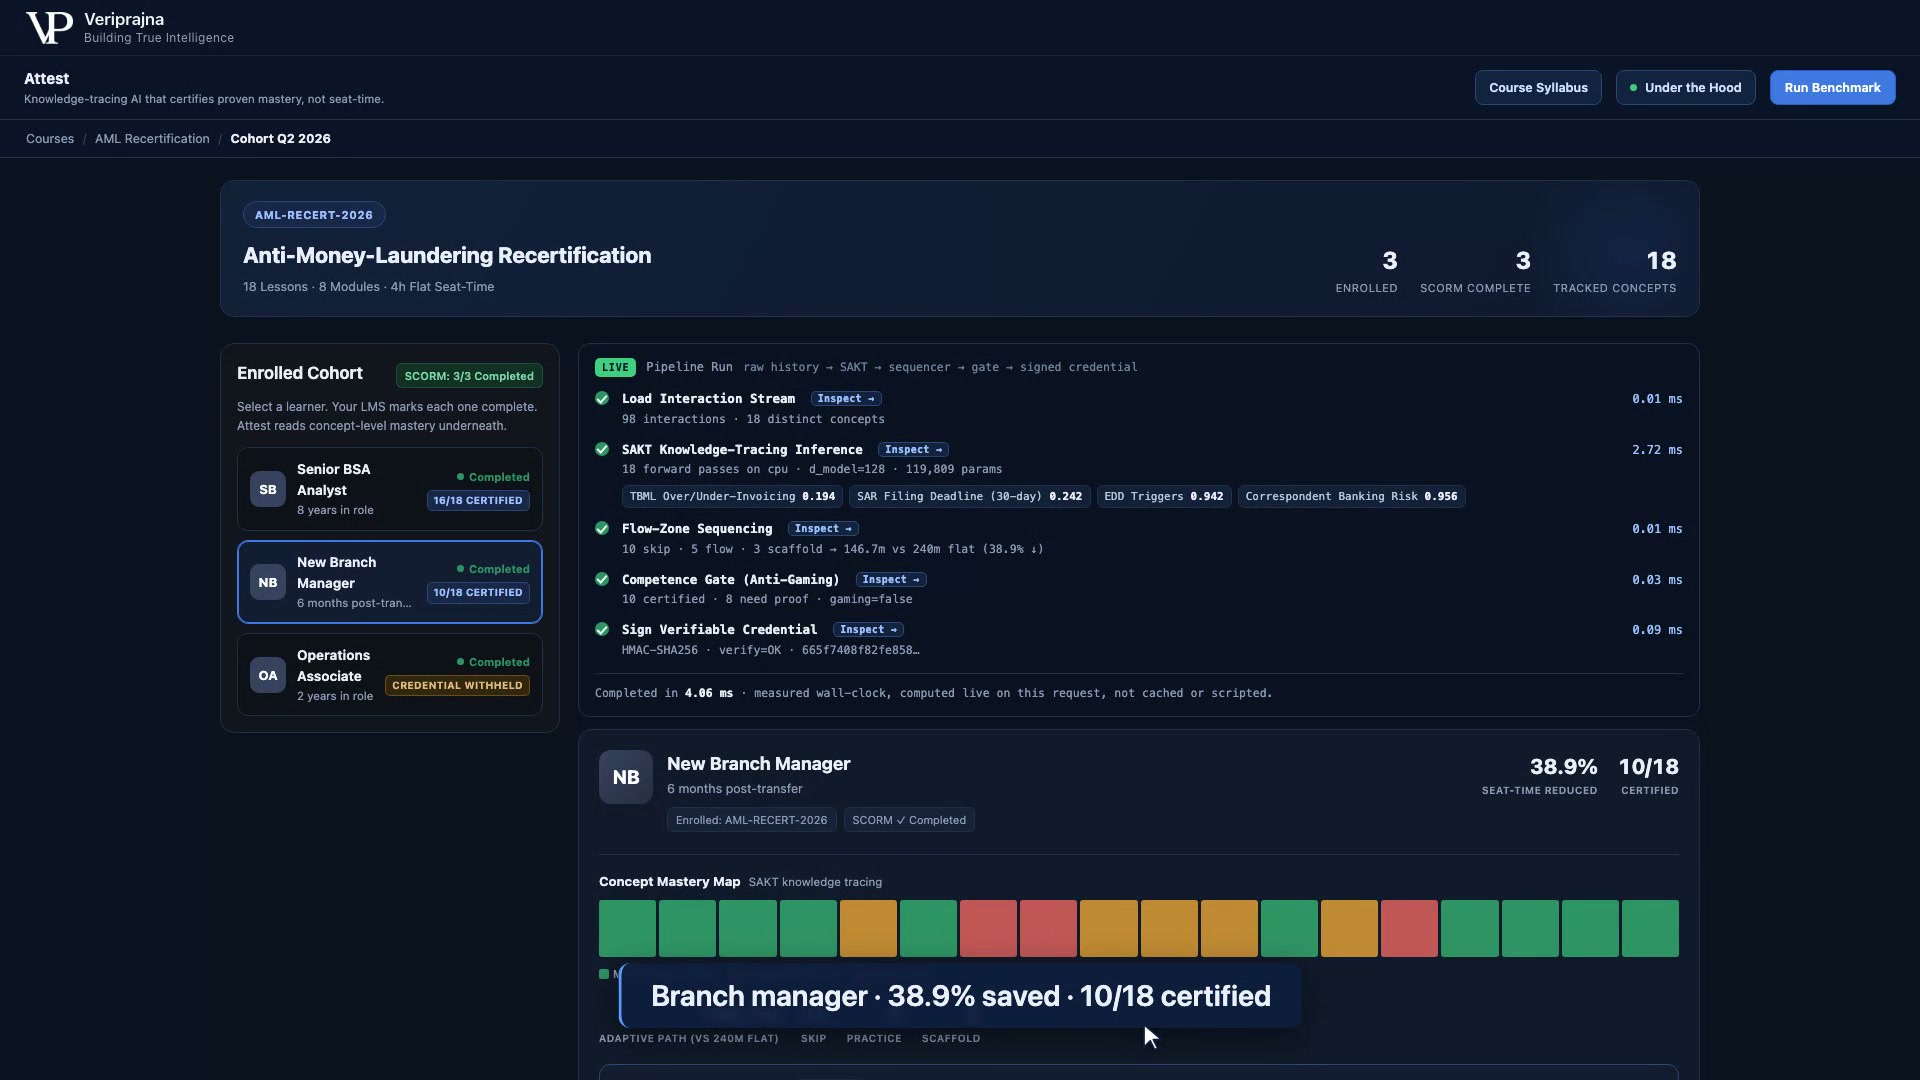Select the New Branch Manager learner card
Screen dimensions: 1920x1080
pos(390,582)
